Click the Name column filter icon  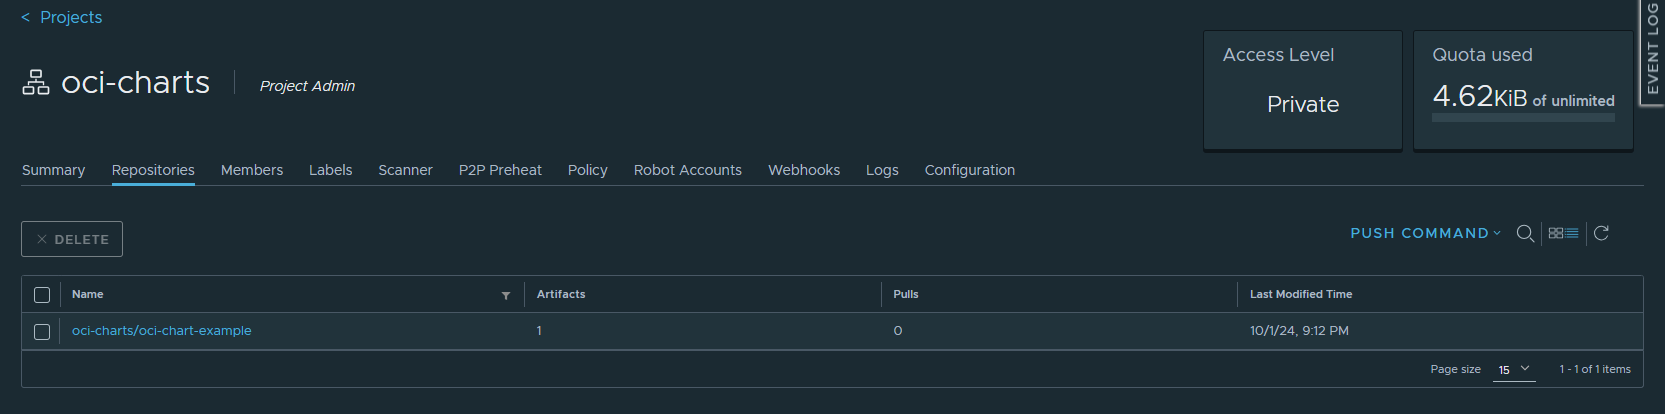(x=506, y=295)
